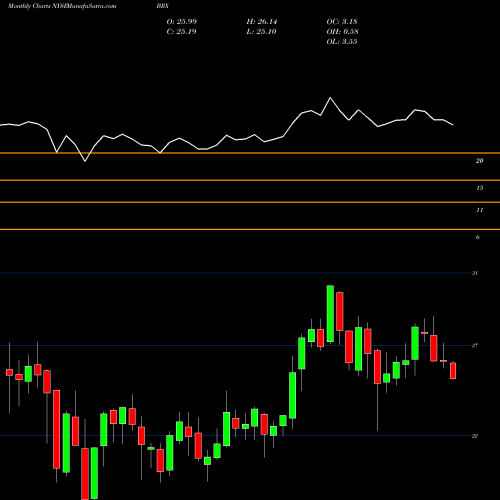Click the price axis label '22'
This screenshot has width=500, height=500.
(475, 436)
